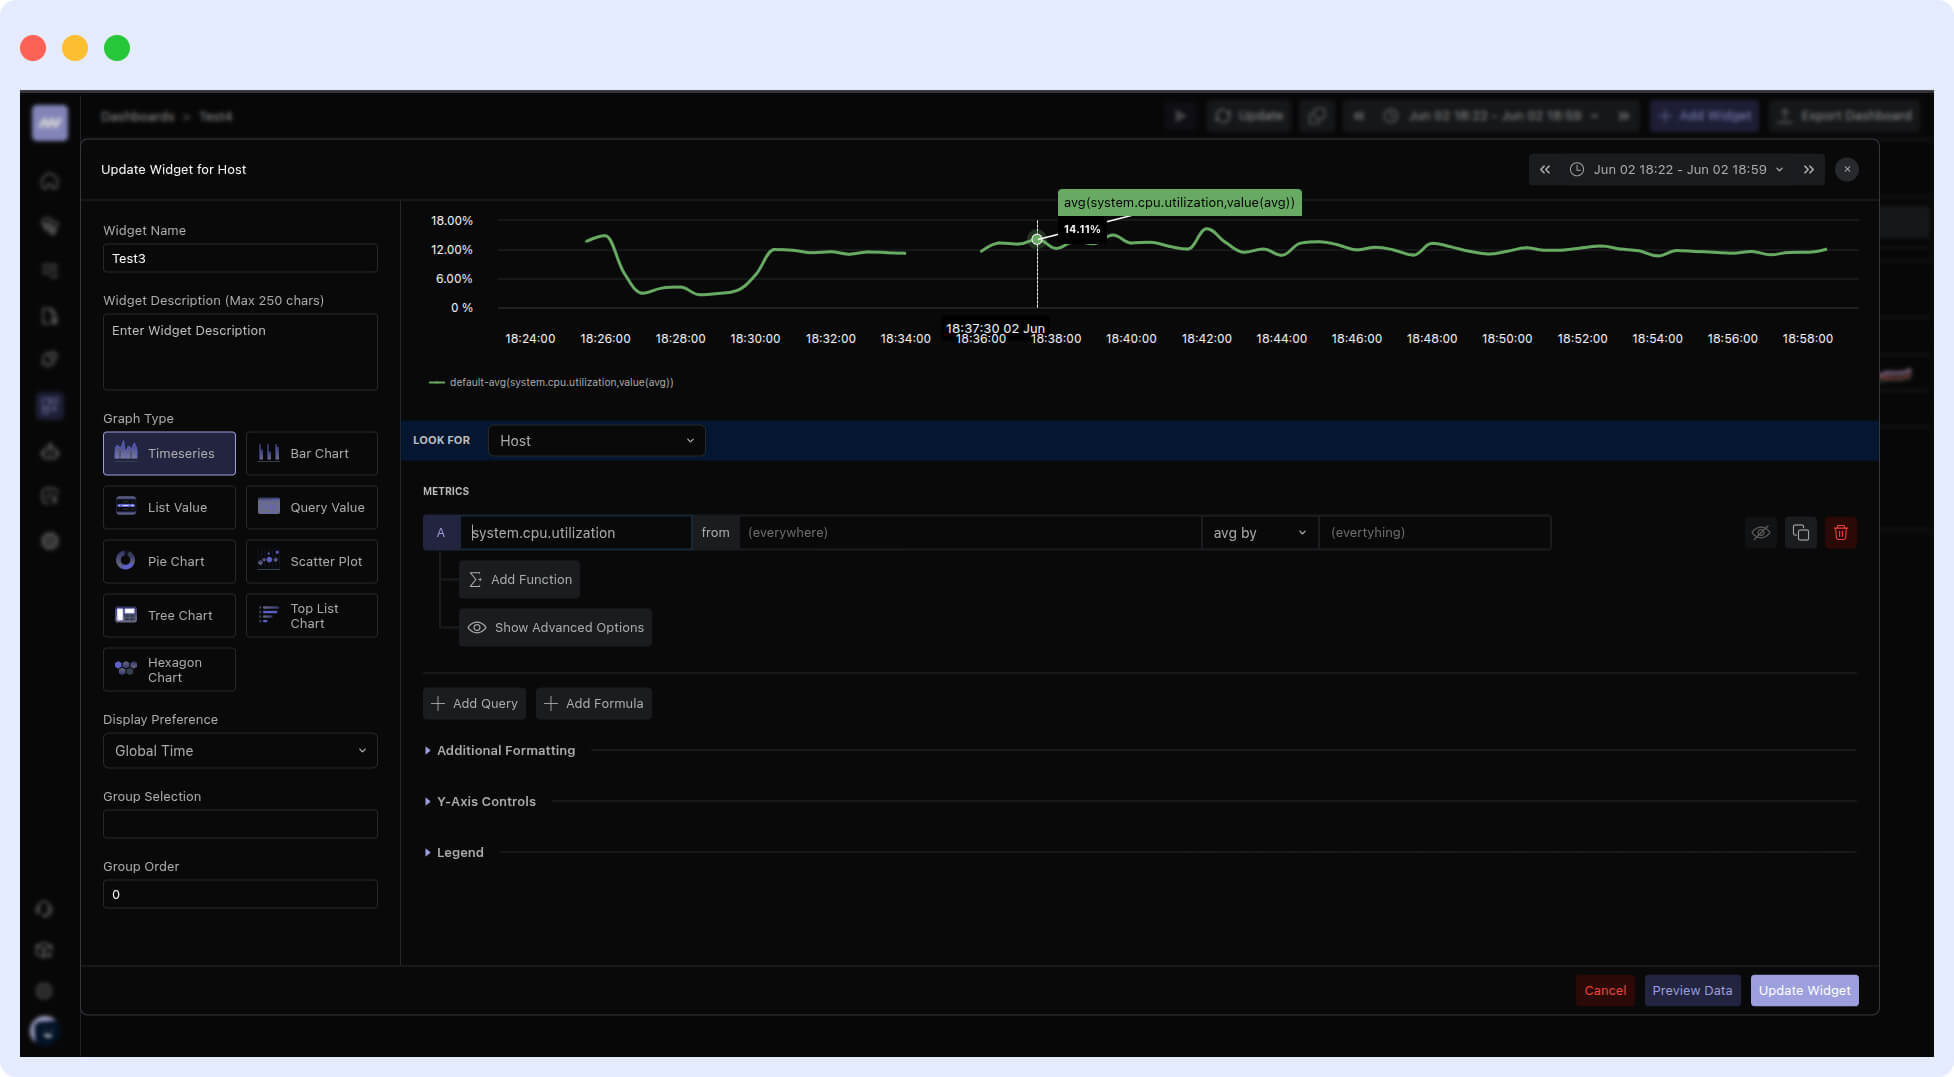The image size is (1954, 1077).
Task: Shift time range backward with double-left arrows
Action: click(1545, 170)
